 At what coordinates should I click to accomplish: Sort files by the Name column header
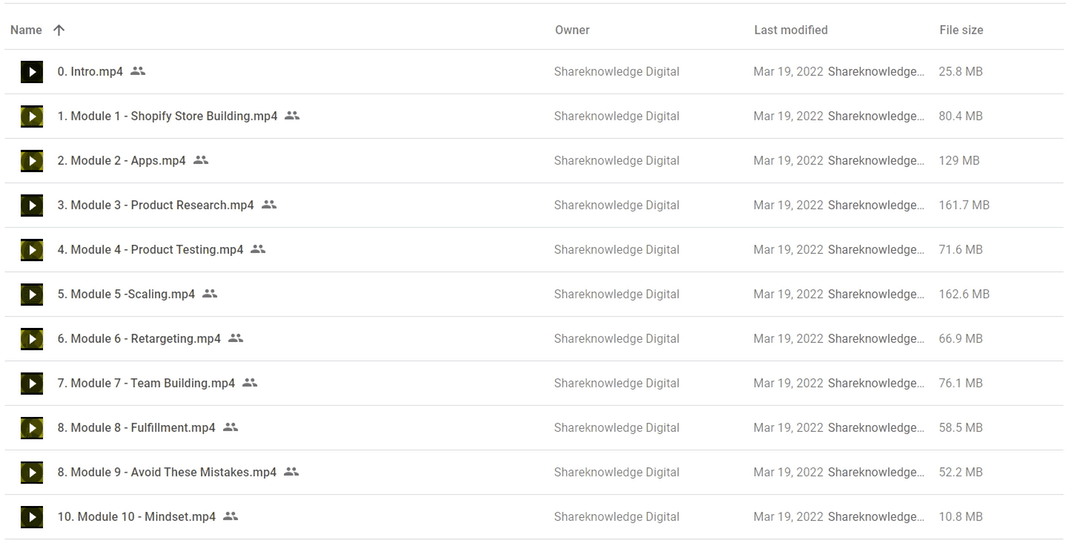[26, 30]
